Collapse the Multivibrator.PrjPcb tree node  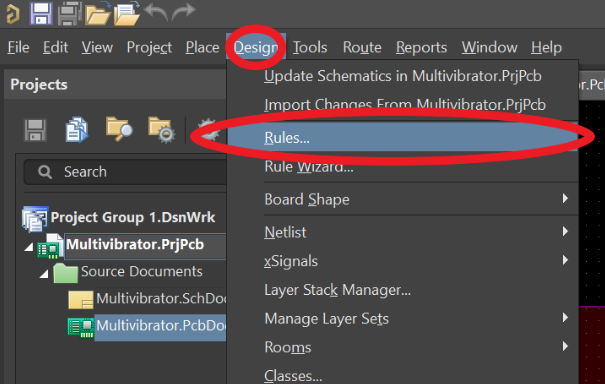(29, 247)
